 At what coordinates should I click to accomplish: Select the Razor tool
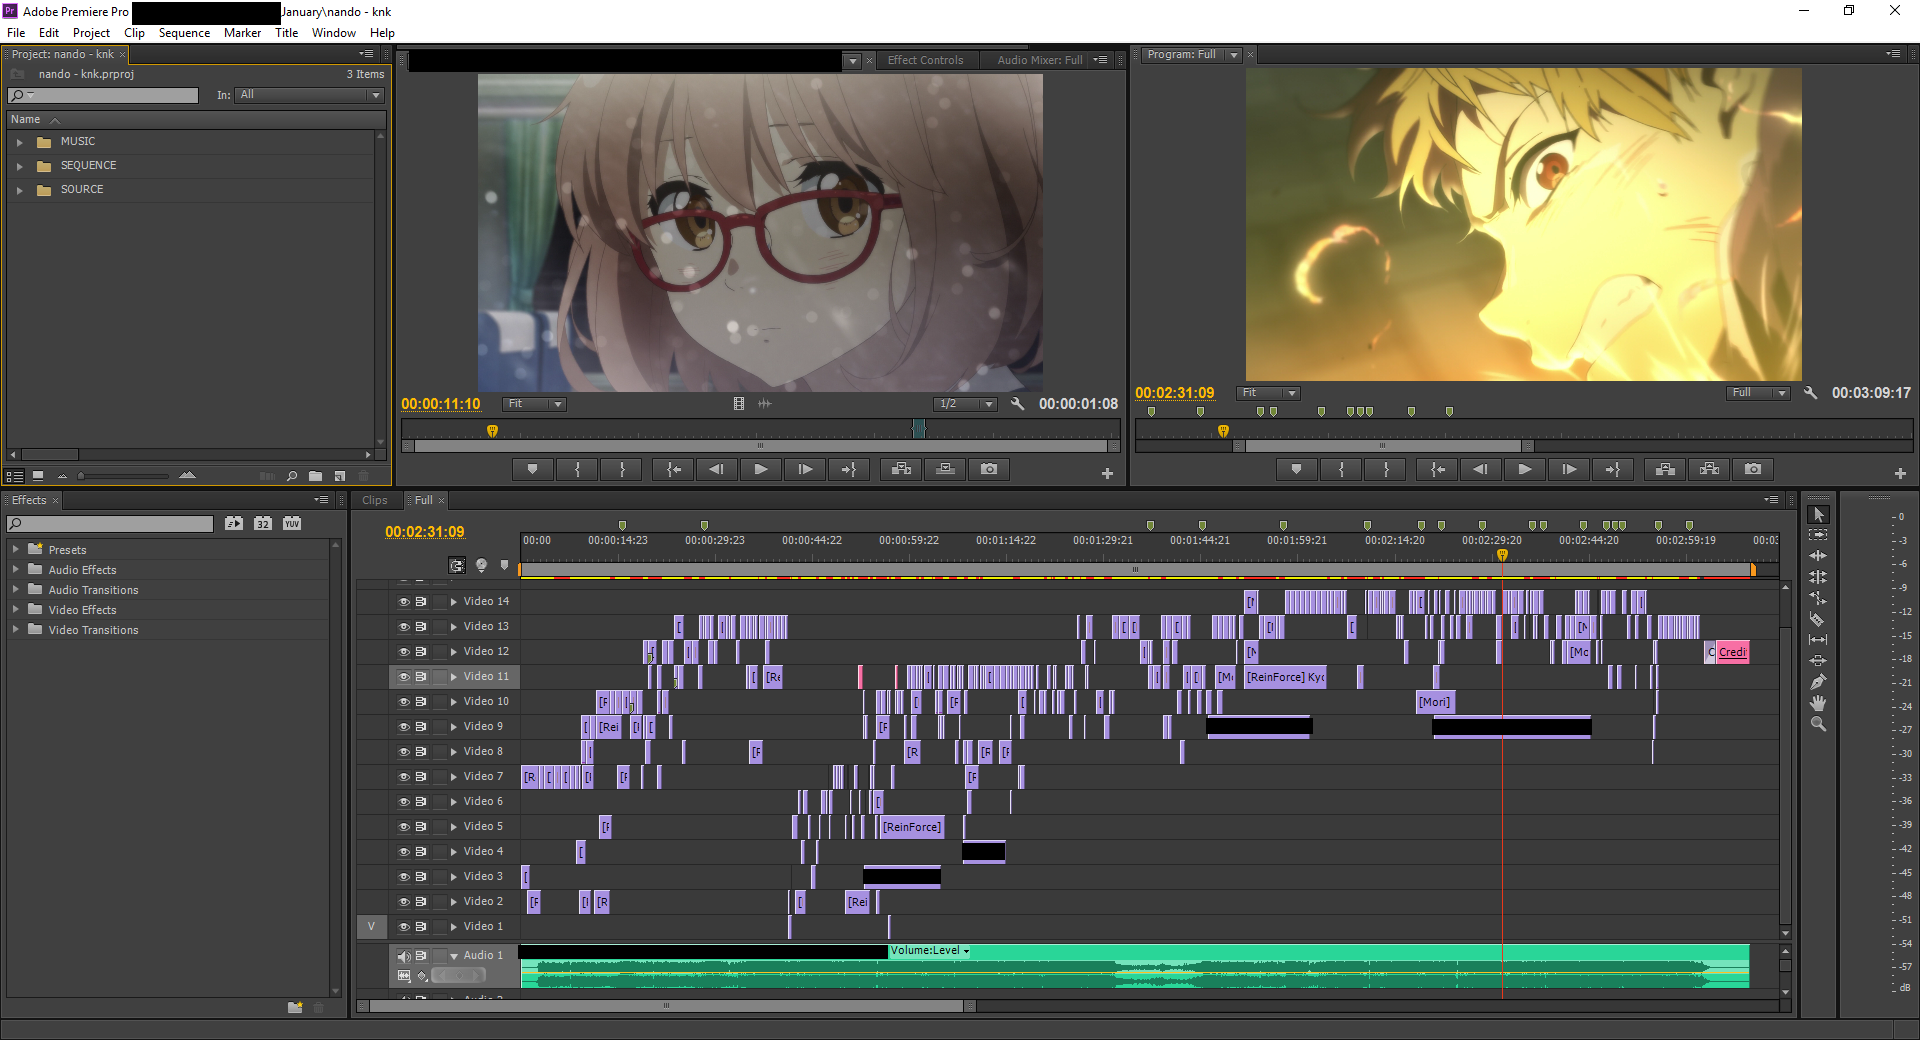pyautogui.click(x=1818, y=619)
